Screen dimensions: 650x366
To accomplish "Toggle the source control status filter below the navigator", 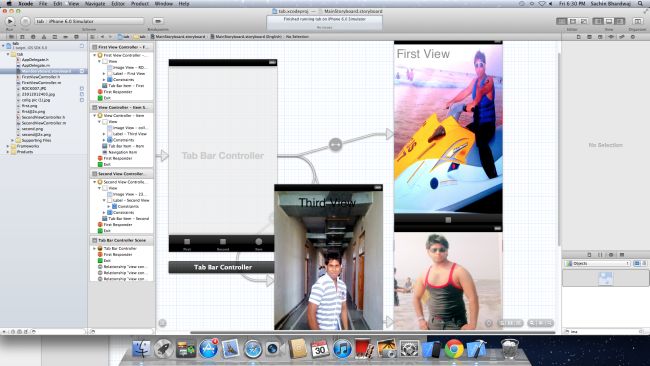I will tap(19, 332).
